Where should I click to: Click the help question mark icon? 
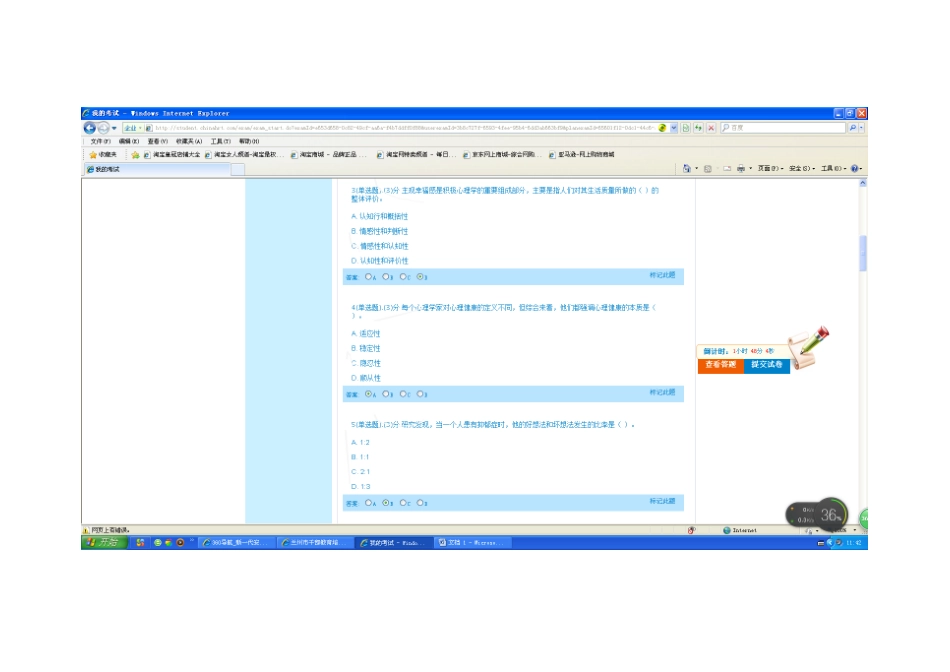point(855,169)
